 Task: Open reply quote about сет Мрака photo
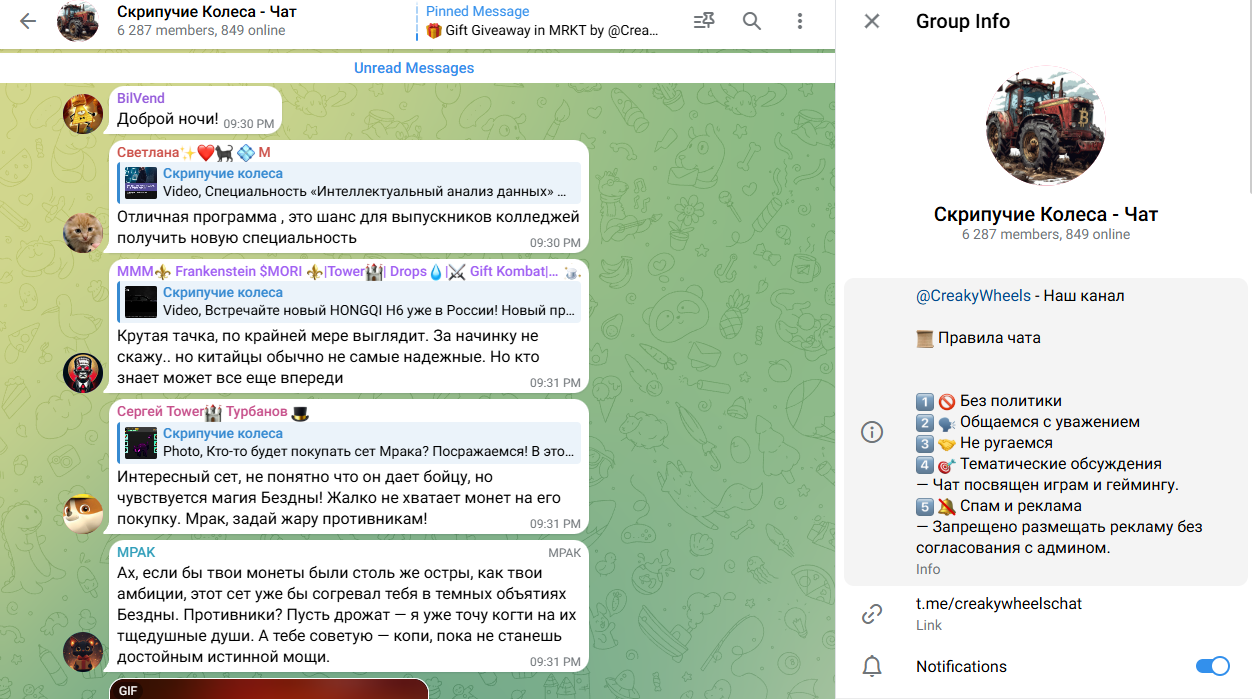click(349, 443)
